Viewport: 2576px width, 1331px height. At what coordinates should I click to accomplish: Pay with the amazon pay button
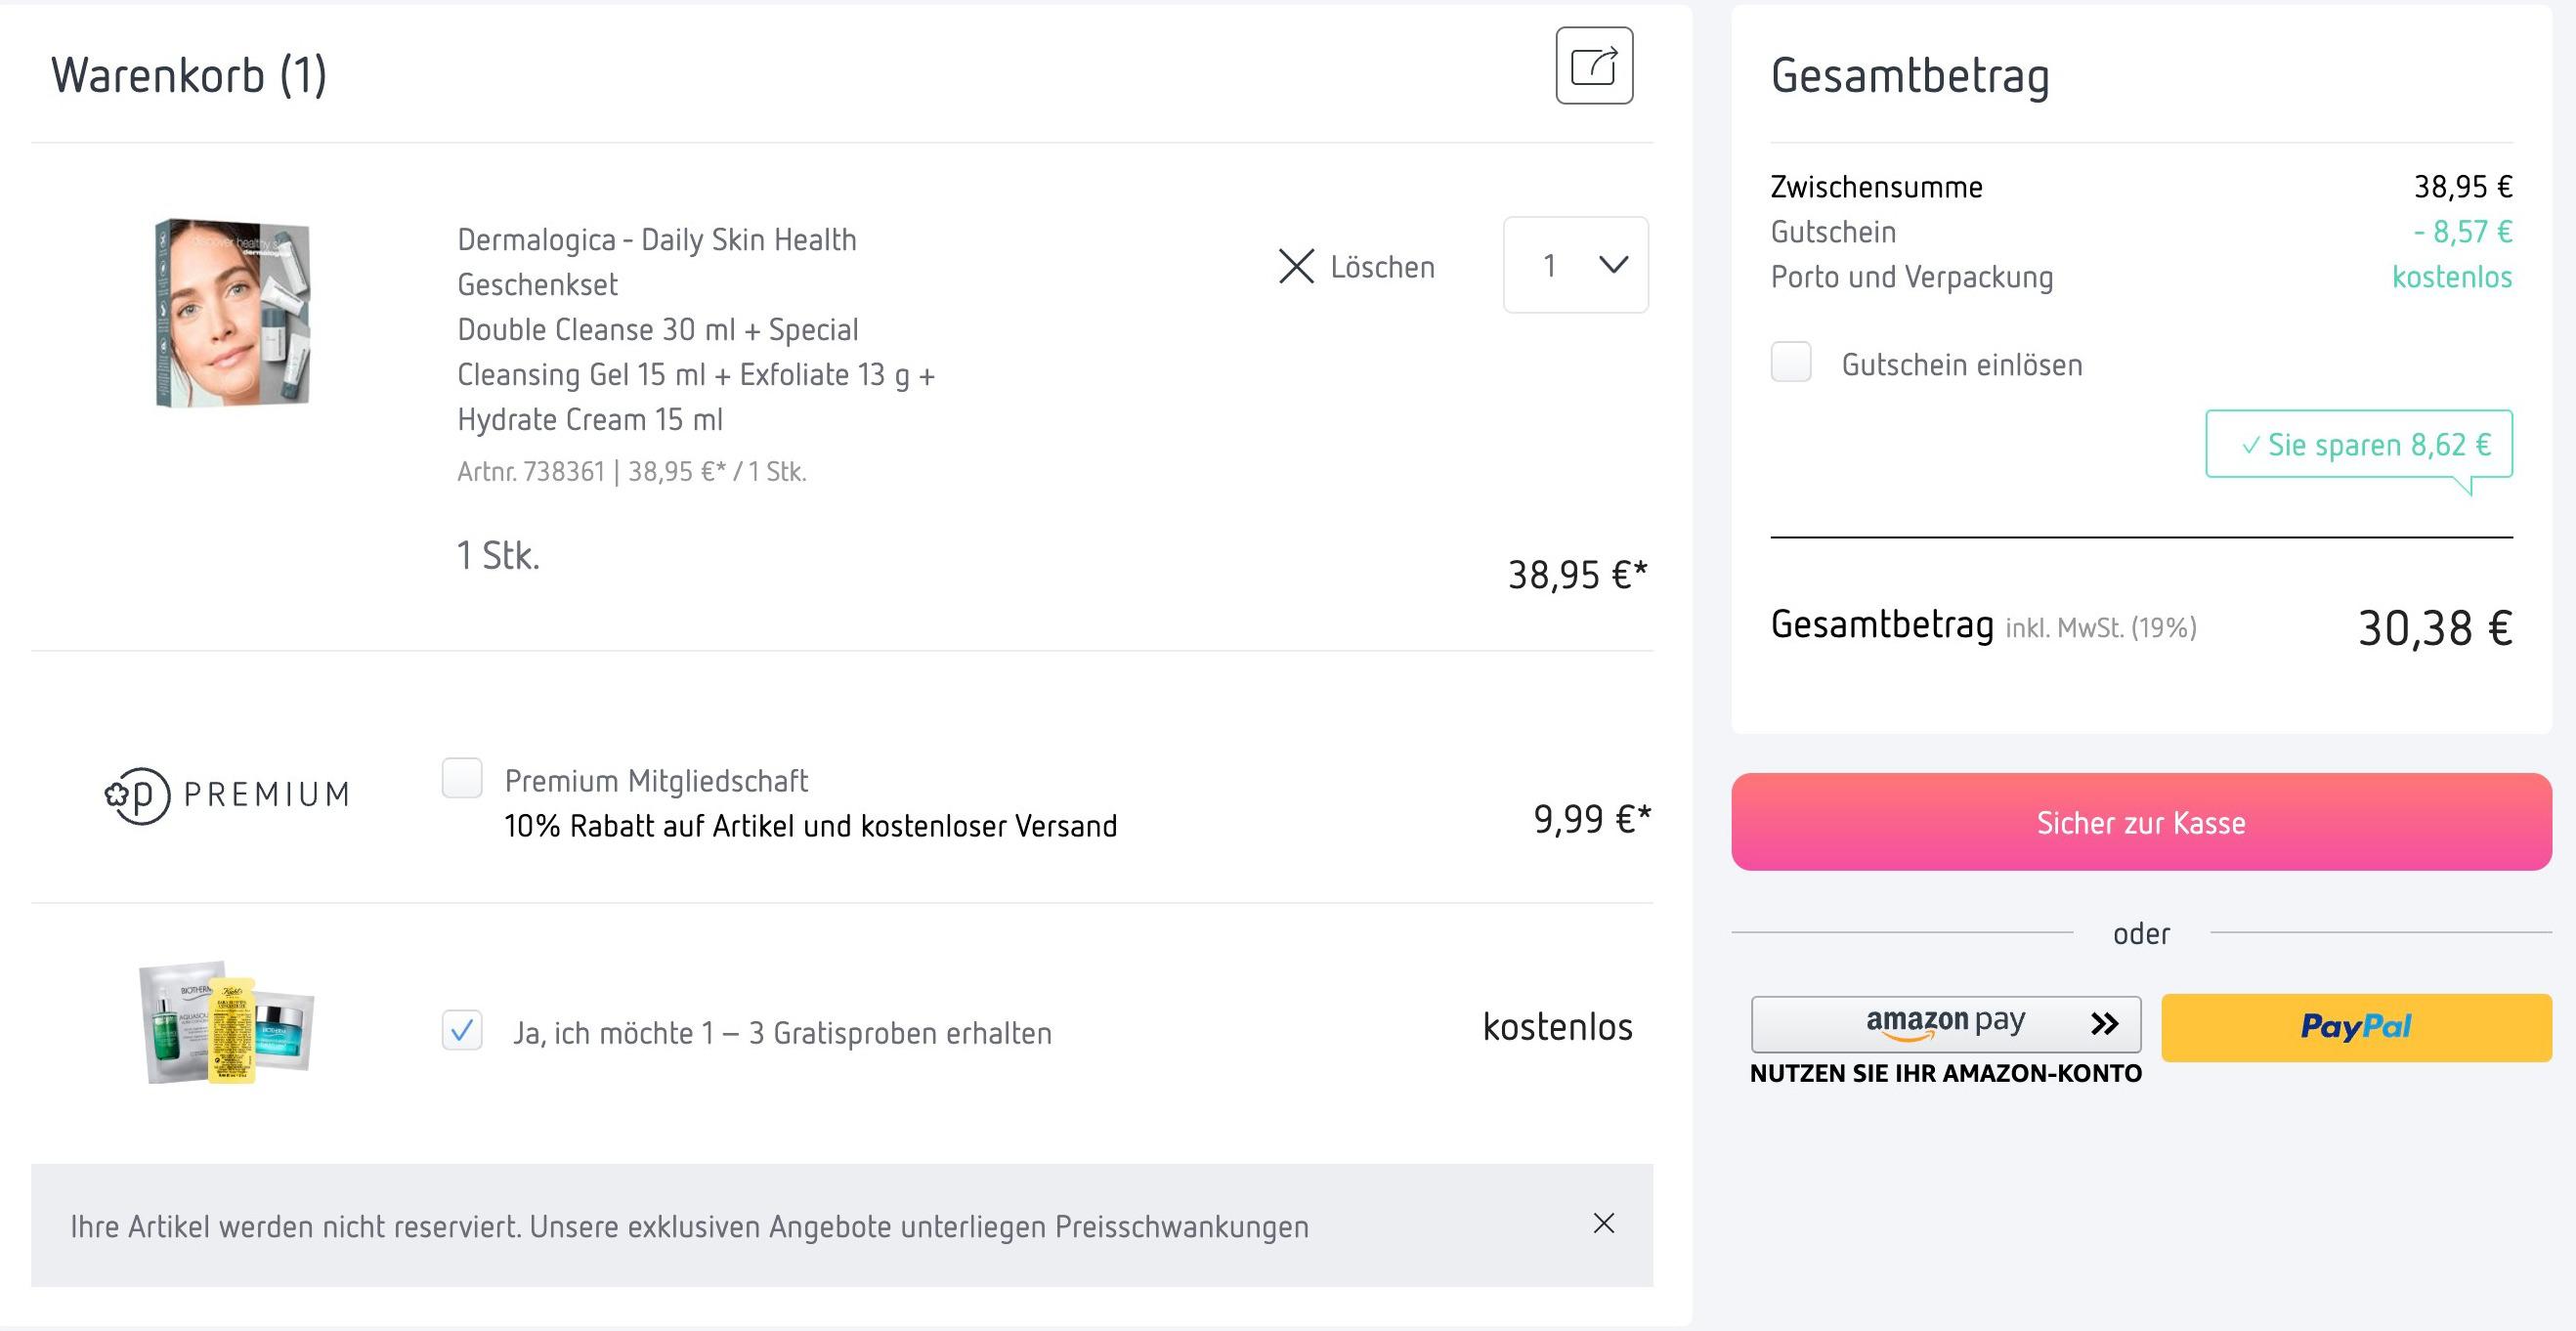[1946, 1024]
